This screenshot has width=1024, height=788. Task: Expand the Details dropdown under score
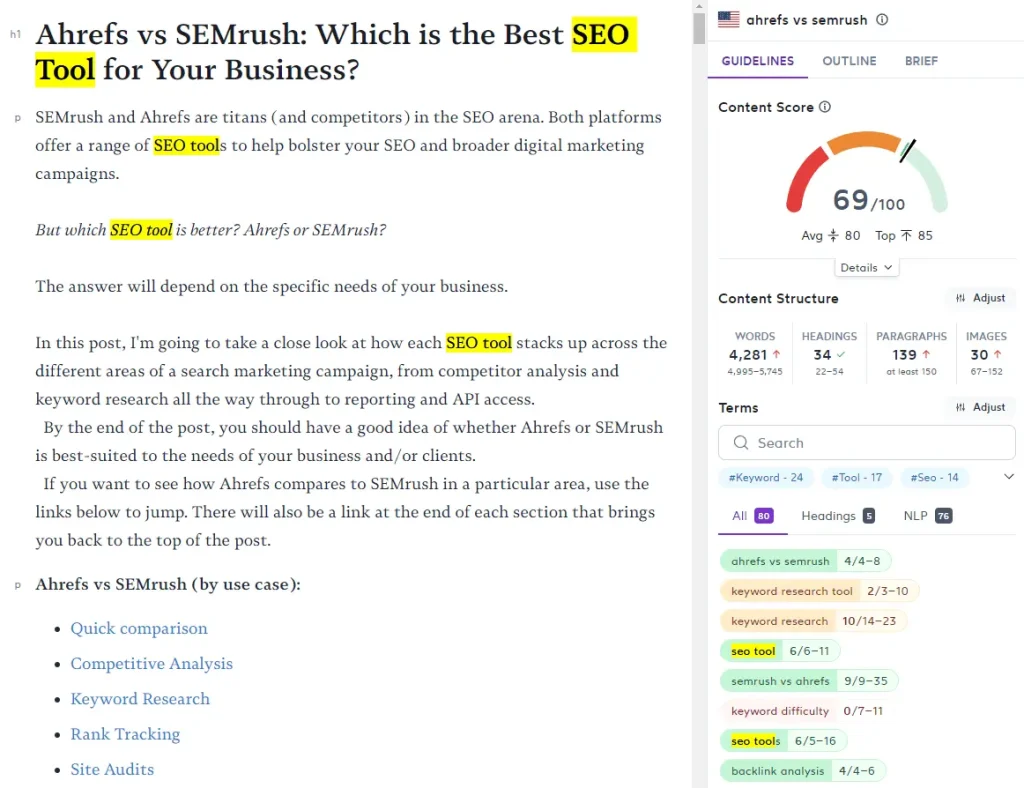pyautogui.click(x=866, y=268)
